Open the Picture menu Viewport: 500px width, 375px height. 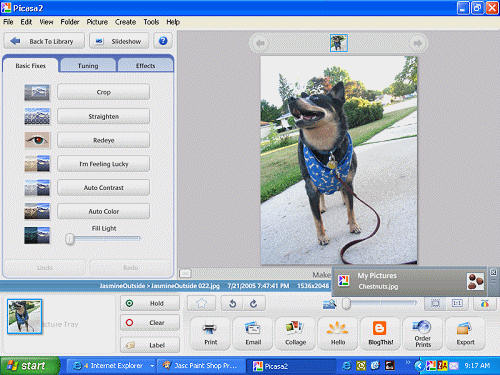tap(97, 22)
